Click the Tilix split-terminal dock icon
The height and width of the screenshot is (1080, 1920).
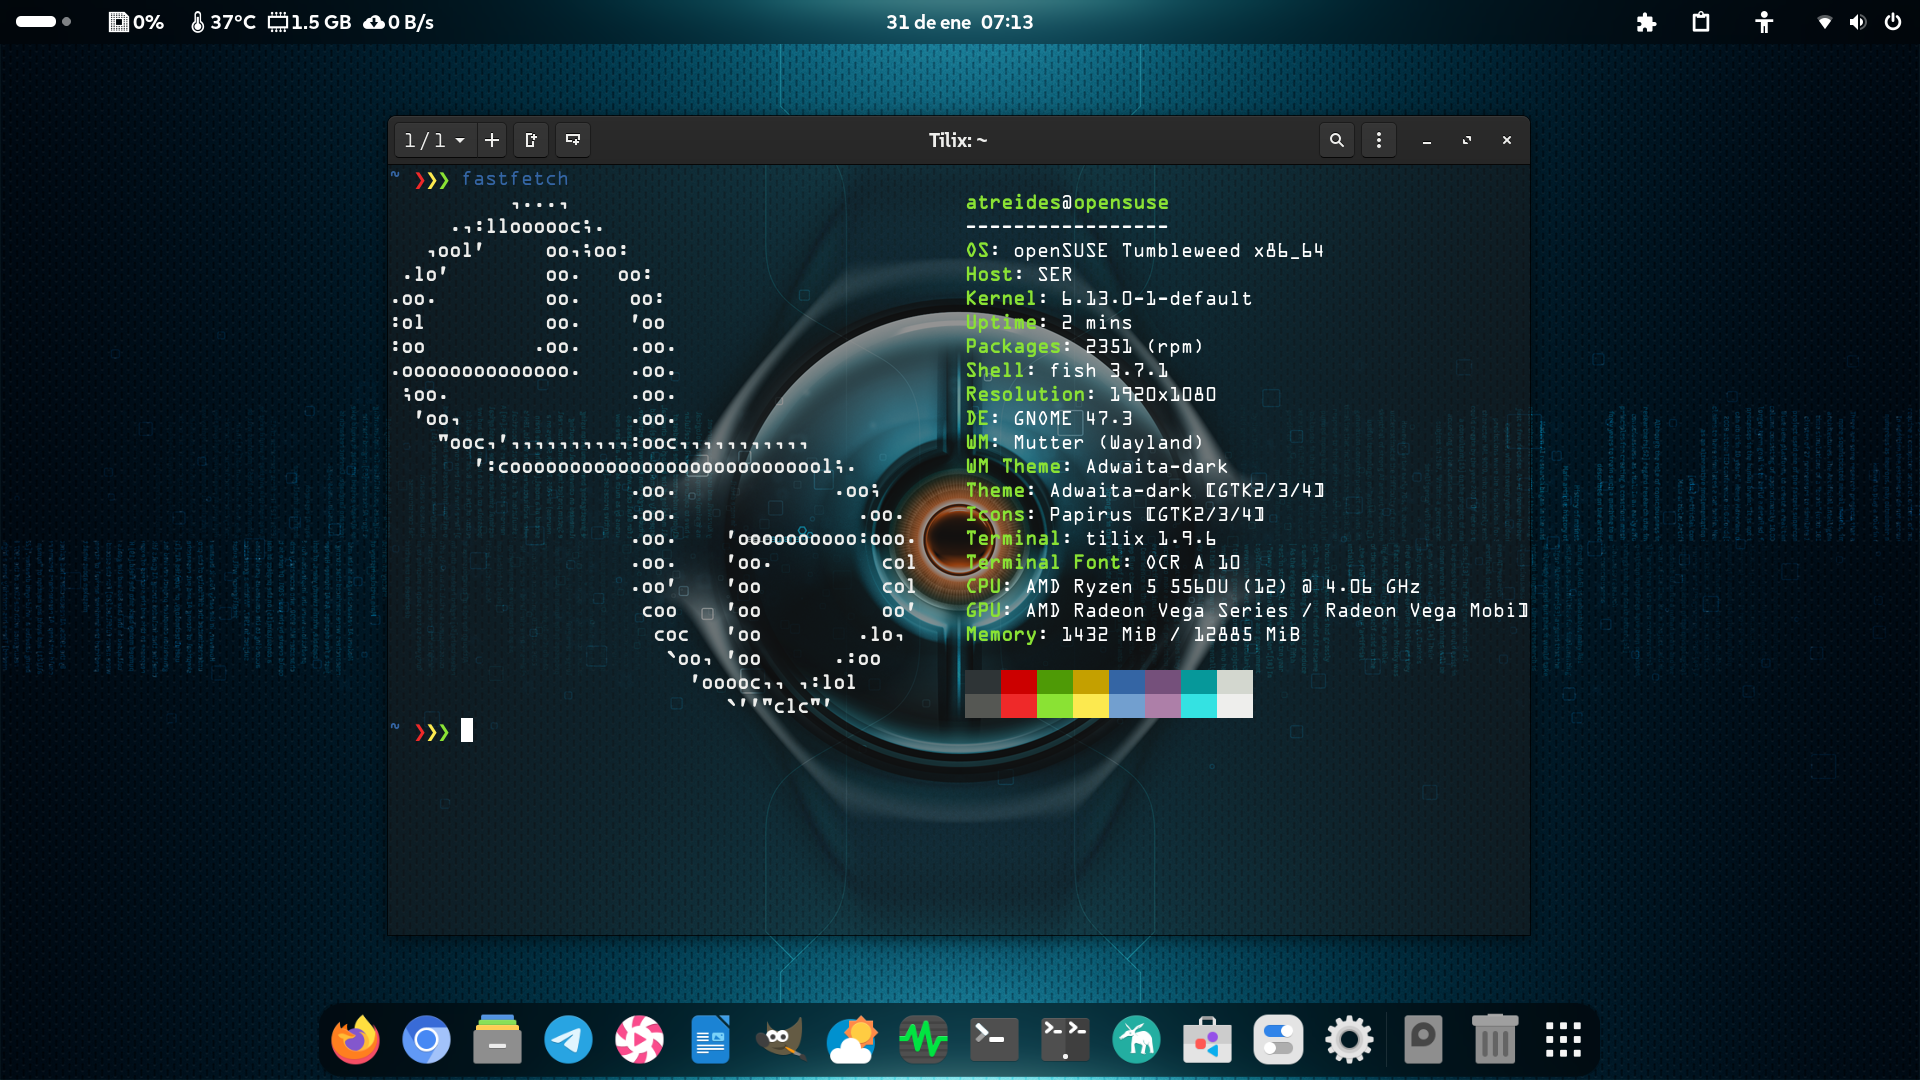1065,1040
